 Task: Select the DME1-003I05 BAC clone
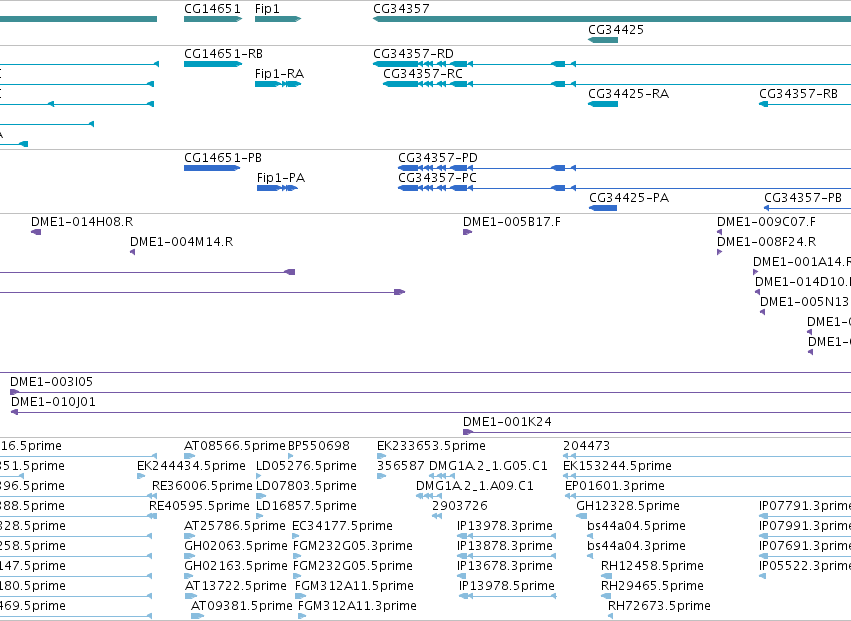(52, 382)
